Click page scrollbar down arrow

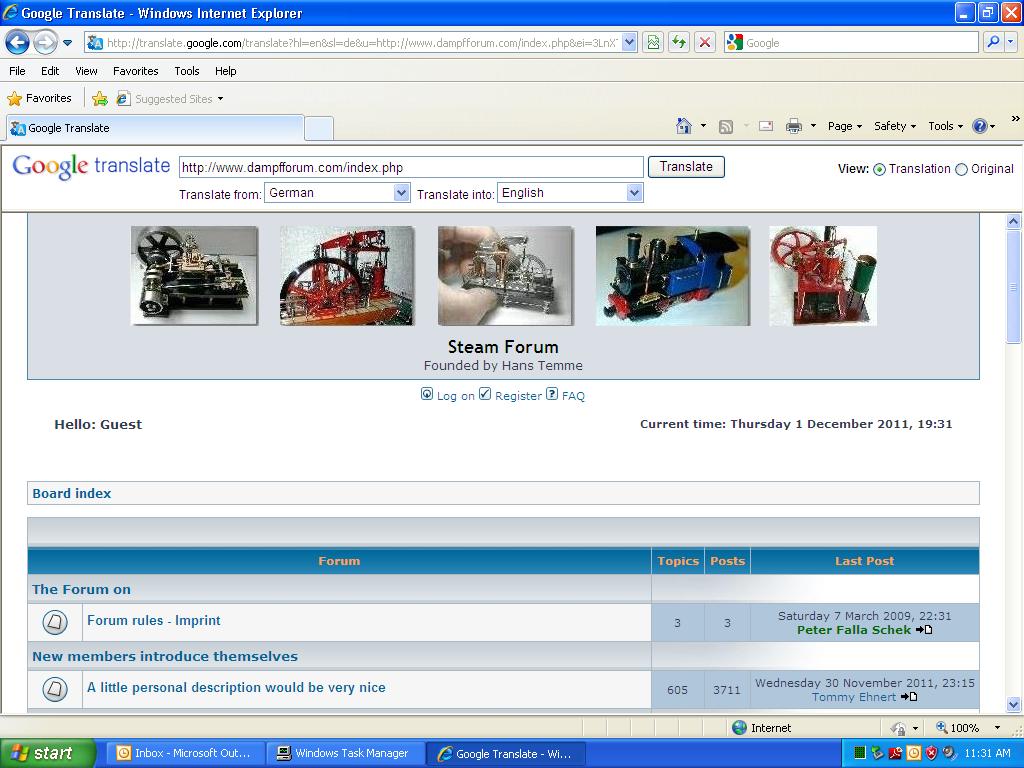[x=1014, y=705]
